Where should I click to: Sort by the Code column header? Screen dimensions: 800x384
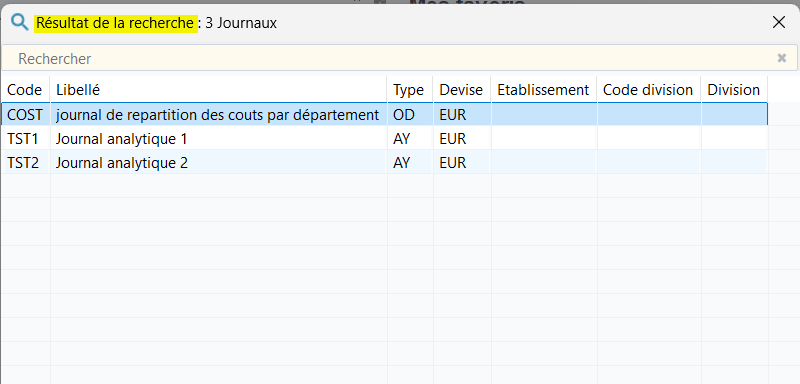[x=24, y=90]
